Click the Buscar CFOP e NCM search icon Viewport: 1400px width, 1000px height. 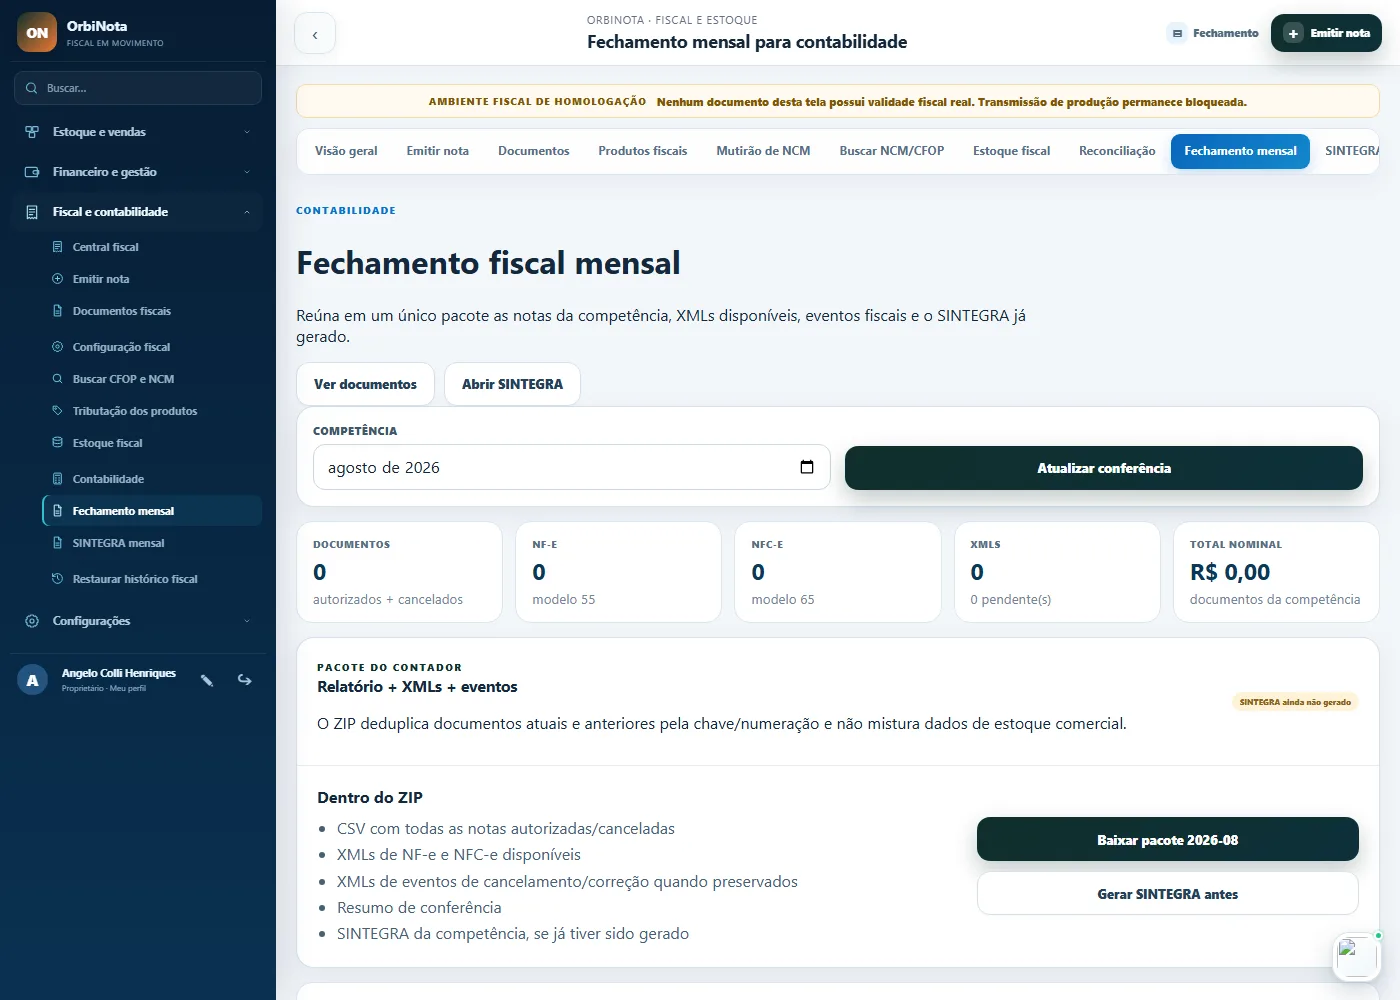tap(57, 379)
